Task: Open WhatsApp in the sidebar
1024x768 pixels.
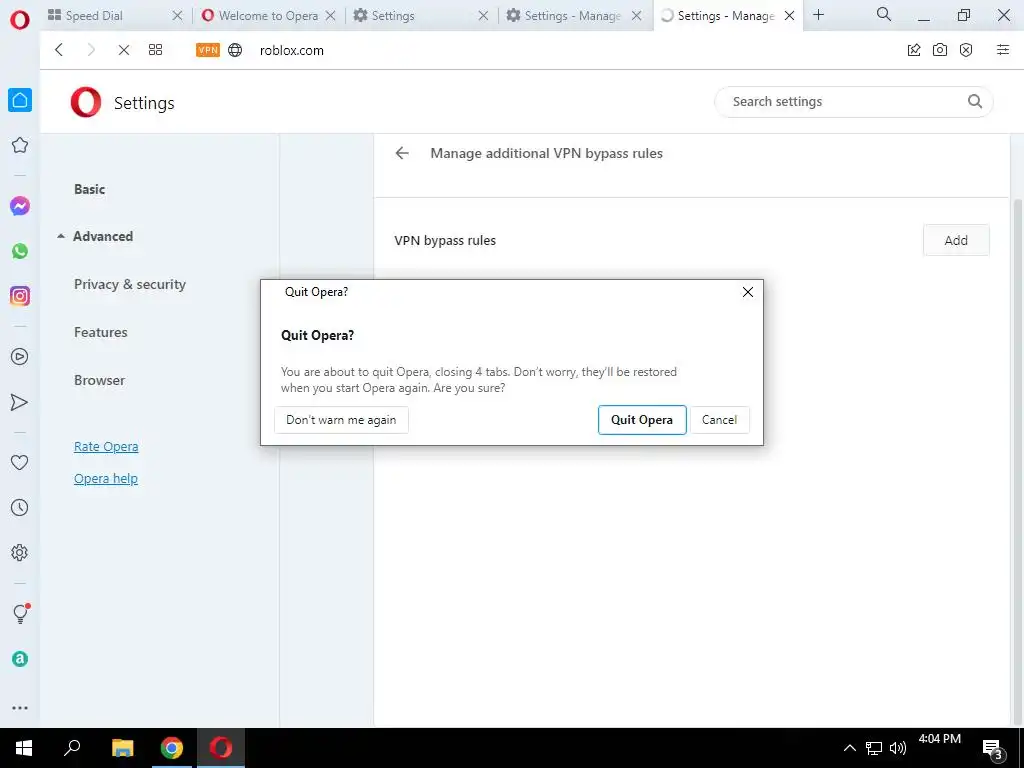Action: click(20, 251)
